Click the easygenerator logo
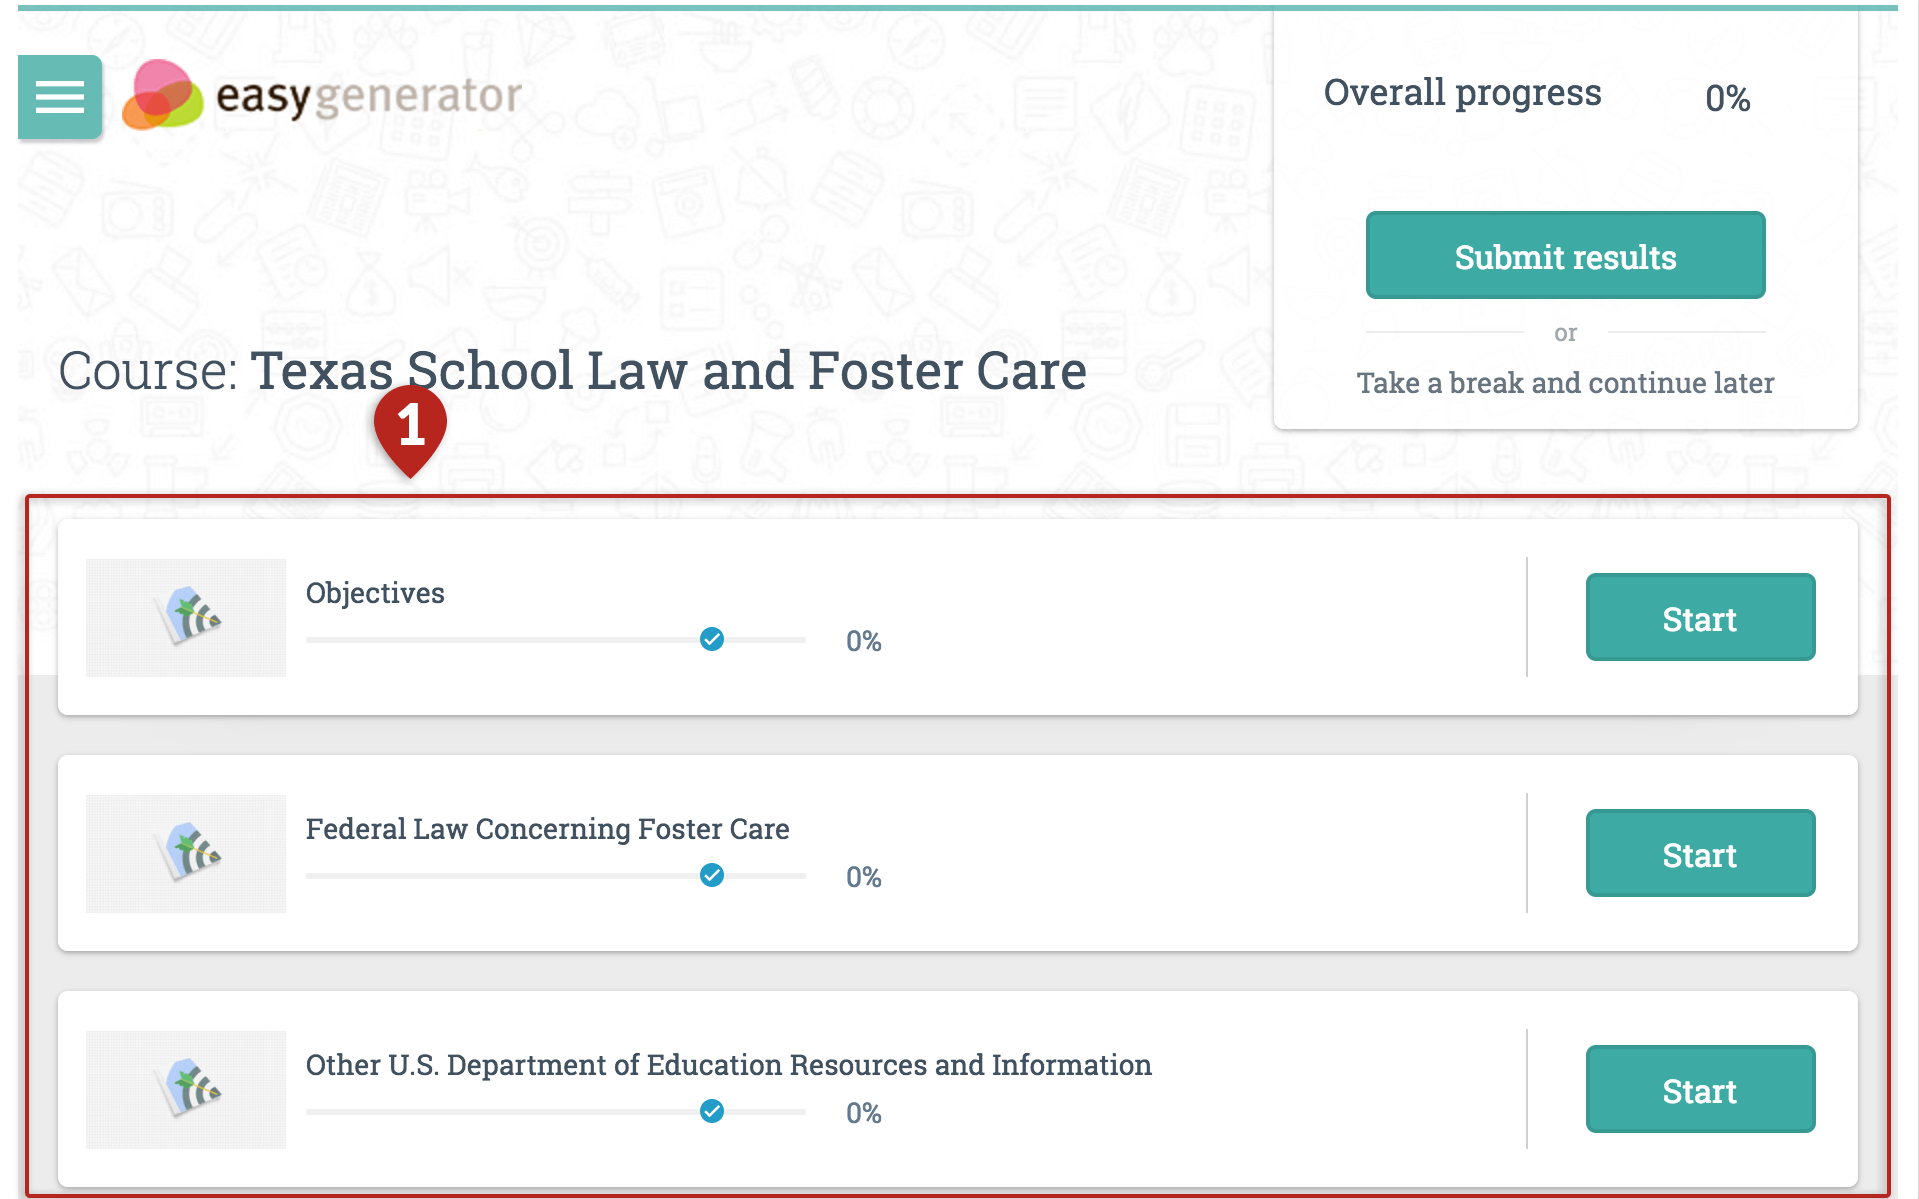Viewport: 1919px width, 1199px height. coord(321,96)
